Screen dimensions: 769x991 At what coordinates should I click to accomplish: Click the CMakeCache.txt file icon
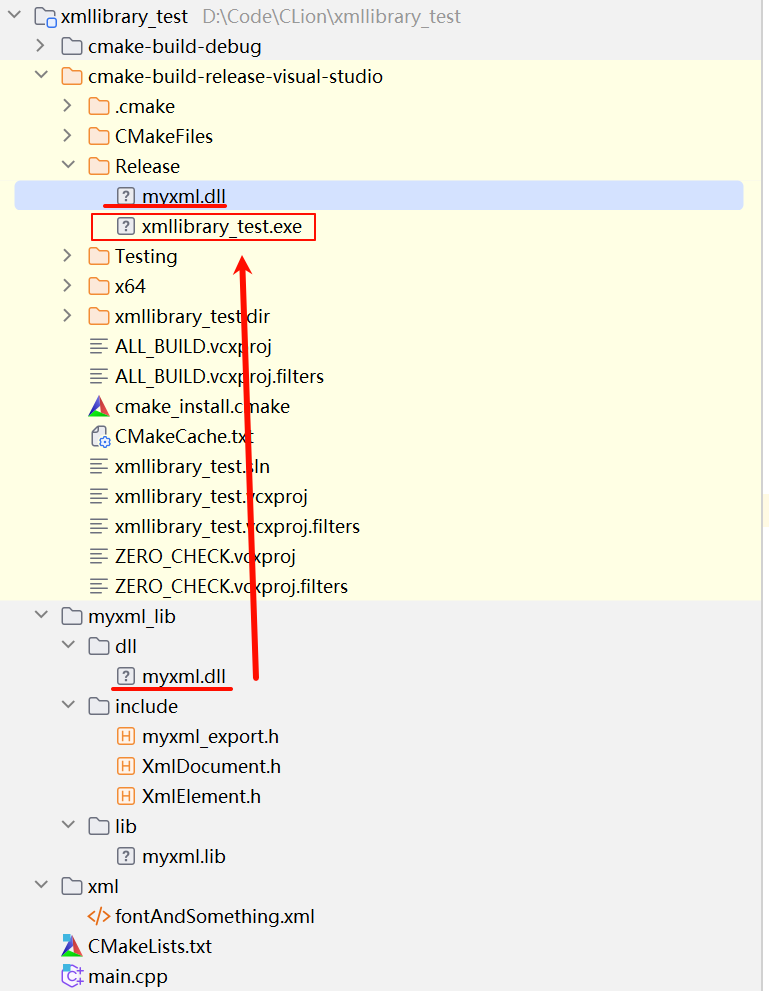click(x=100, y=437)
